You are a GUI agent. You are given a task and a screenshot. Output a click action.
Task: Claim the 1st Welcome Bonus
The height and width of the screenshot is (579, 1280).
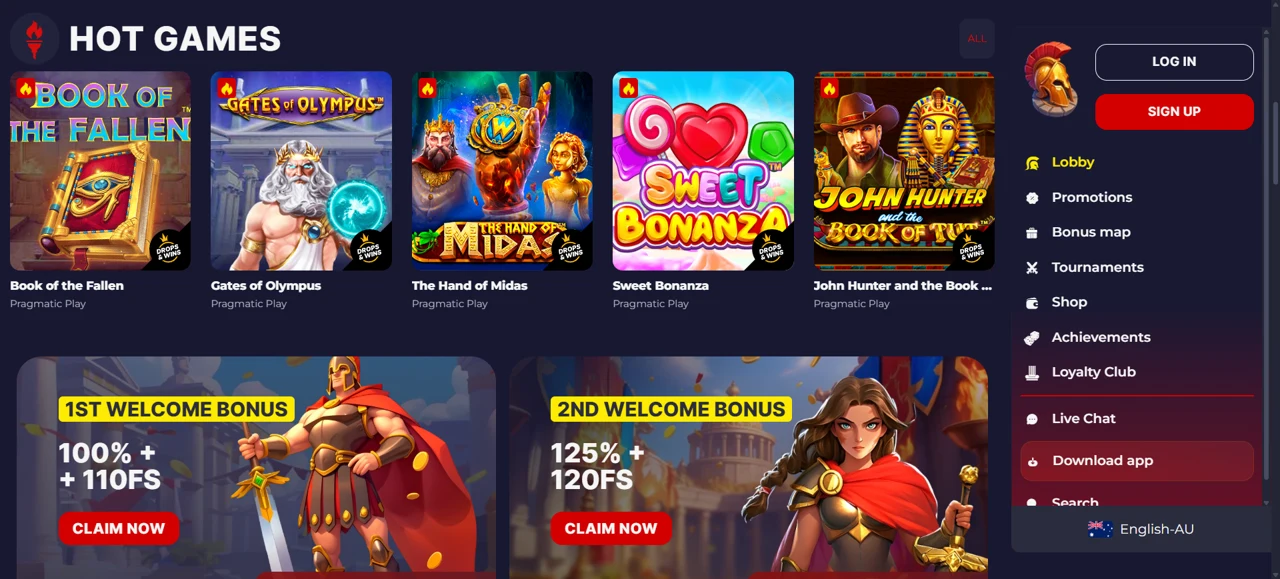(x=119, y=529)
